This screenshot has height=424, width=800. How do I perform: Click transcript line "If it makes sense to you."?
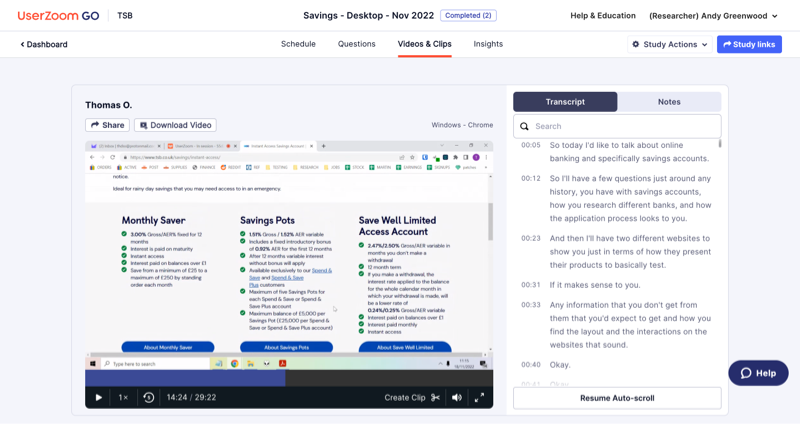[594, 285]
